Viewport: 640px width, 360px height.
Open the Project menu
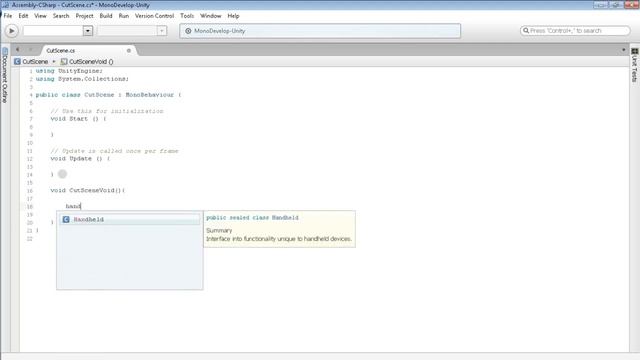[84, 16]
